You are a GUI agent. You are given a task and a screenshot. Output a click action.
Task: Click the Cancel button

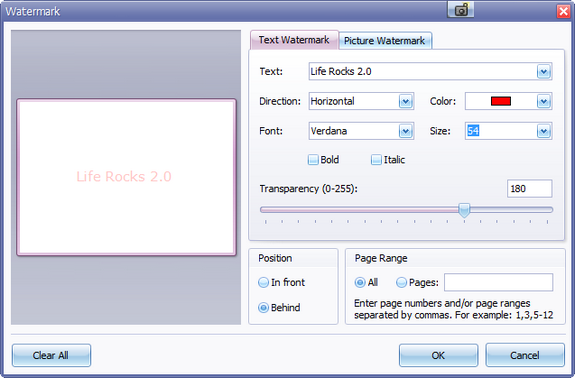(525, 355)
